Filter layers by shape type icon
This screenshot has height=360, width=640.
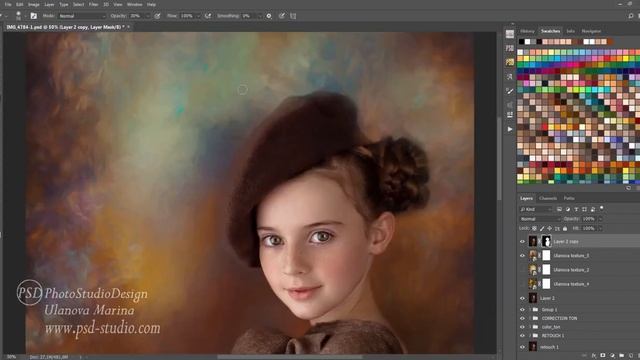pos(584,209)
